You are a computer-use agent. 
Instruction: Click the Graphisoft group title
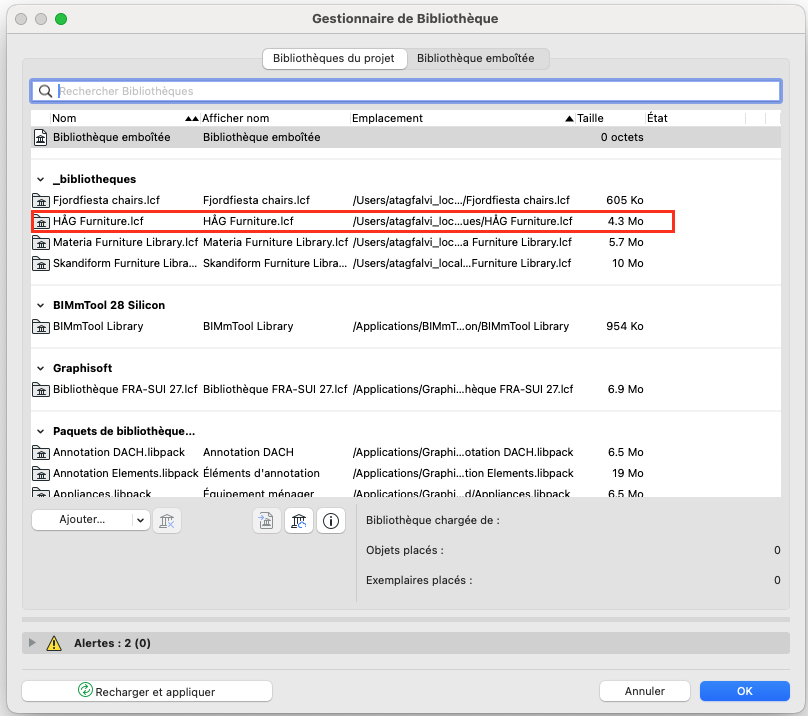click(x=82, y=368)
